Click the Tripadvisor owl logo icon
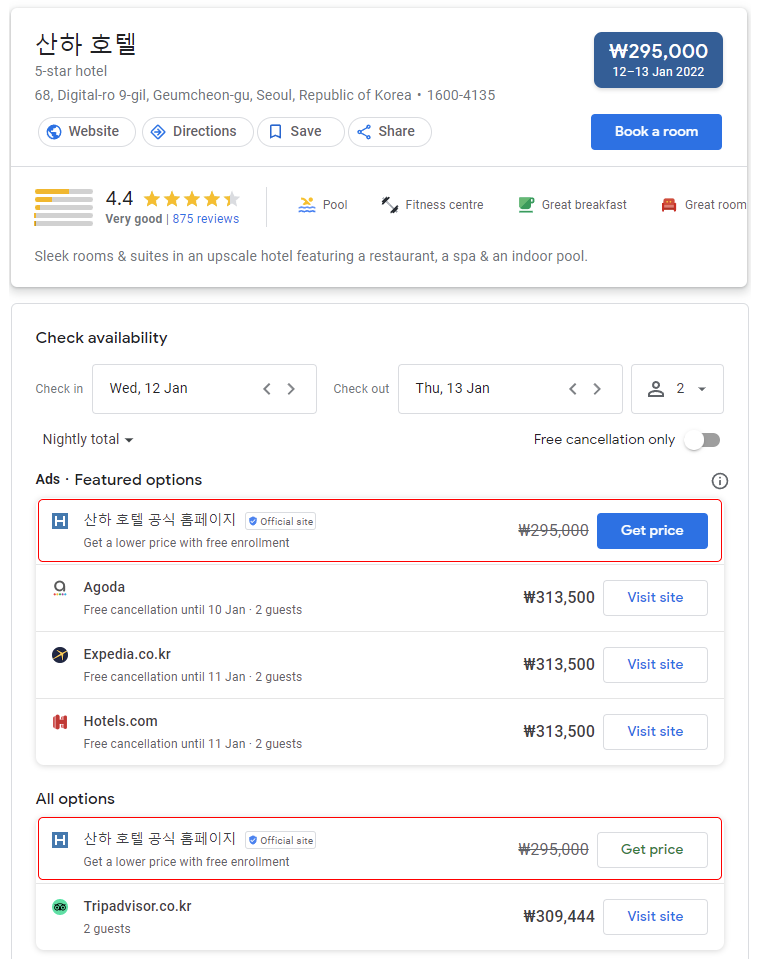 tap(60, 907)
